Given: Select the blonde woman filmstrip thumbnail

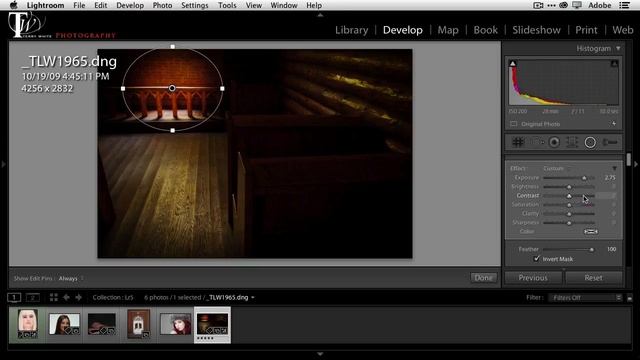Looking at the screenshot, I should 28,324.
